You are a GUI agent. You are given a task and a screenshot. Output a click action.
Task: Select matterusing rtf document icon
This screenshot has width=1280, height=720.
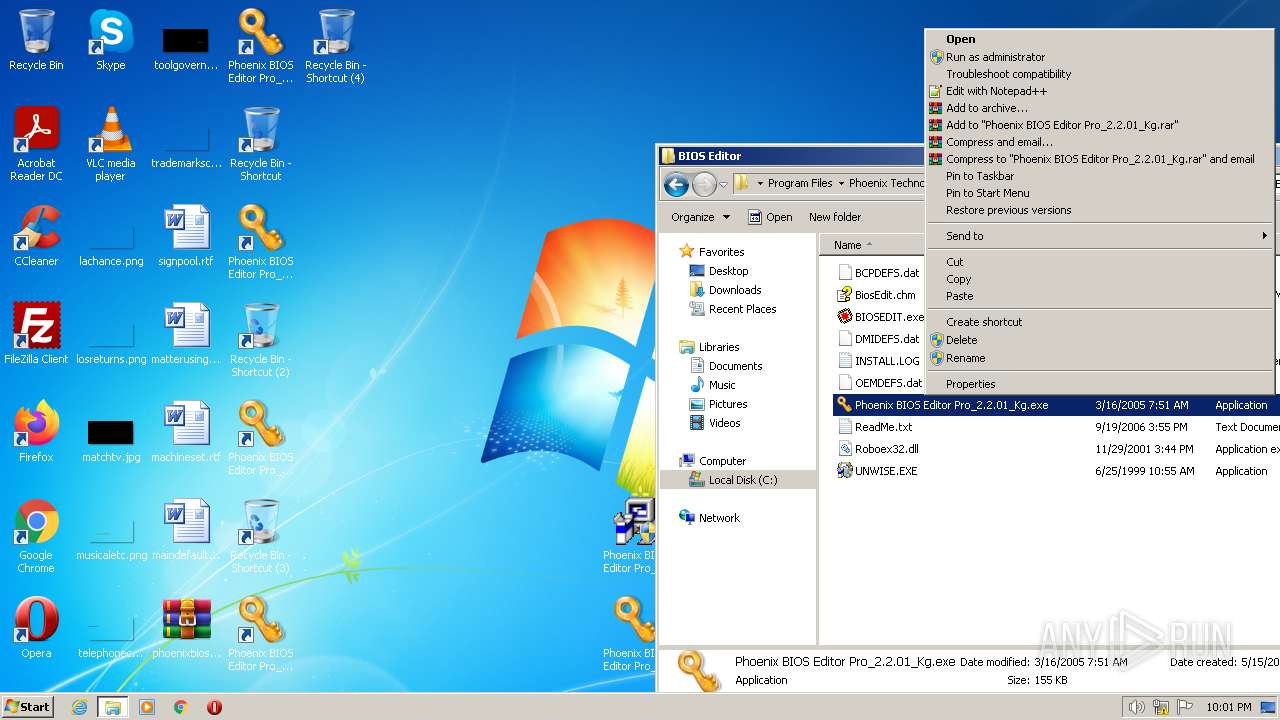[x=186, y=334]
